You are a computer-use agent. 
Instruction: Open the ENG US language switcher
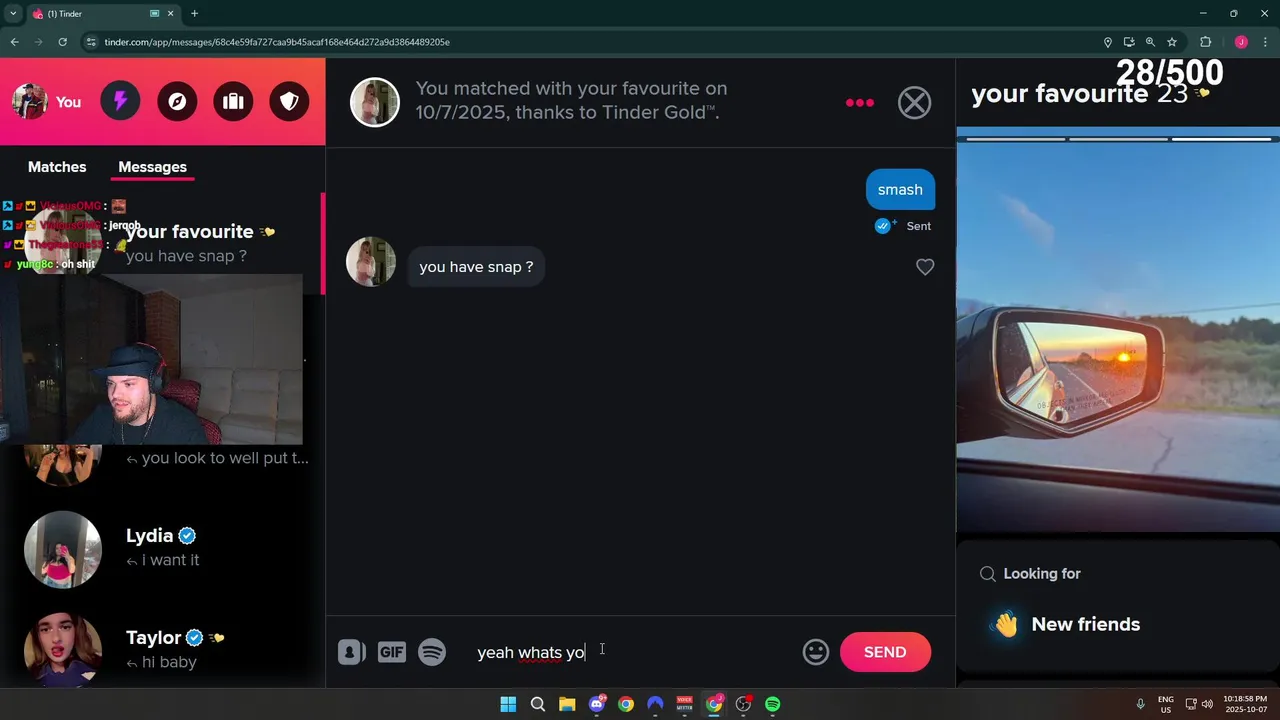click(1166, 704)
